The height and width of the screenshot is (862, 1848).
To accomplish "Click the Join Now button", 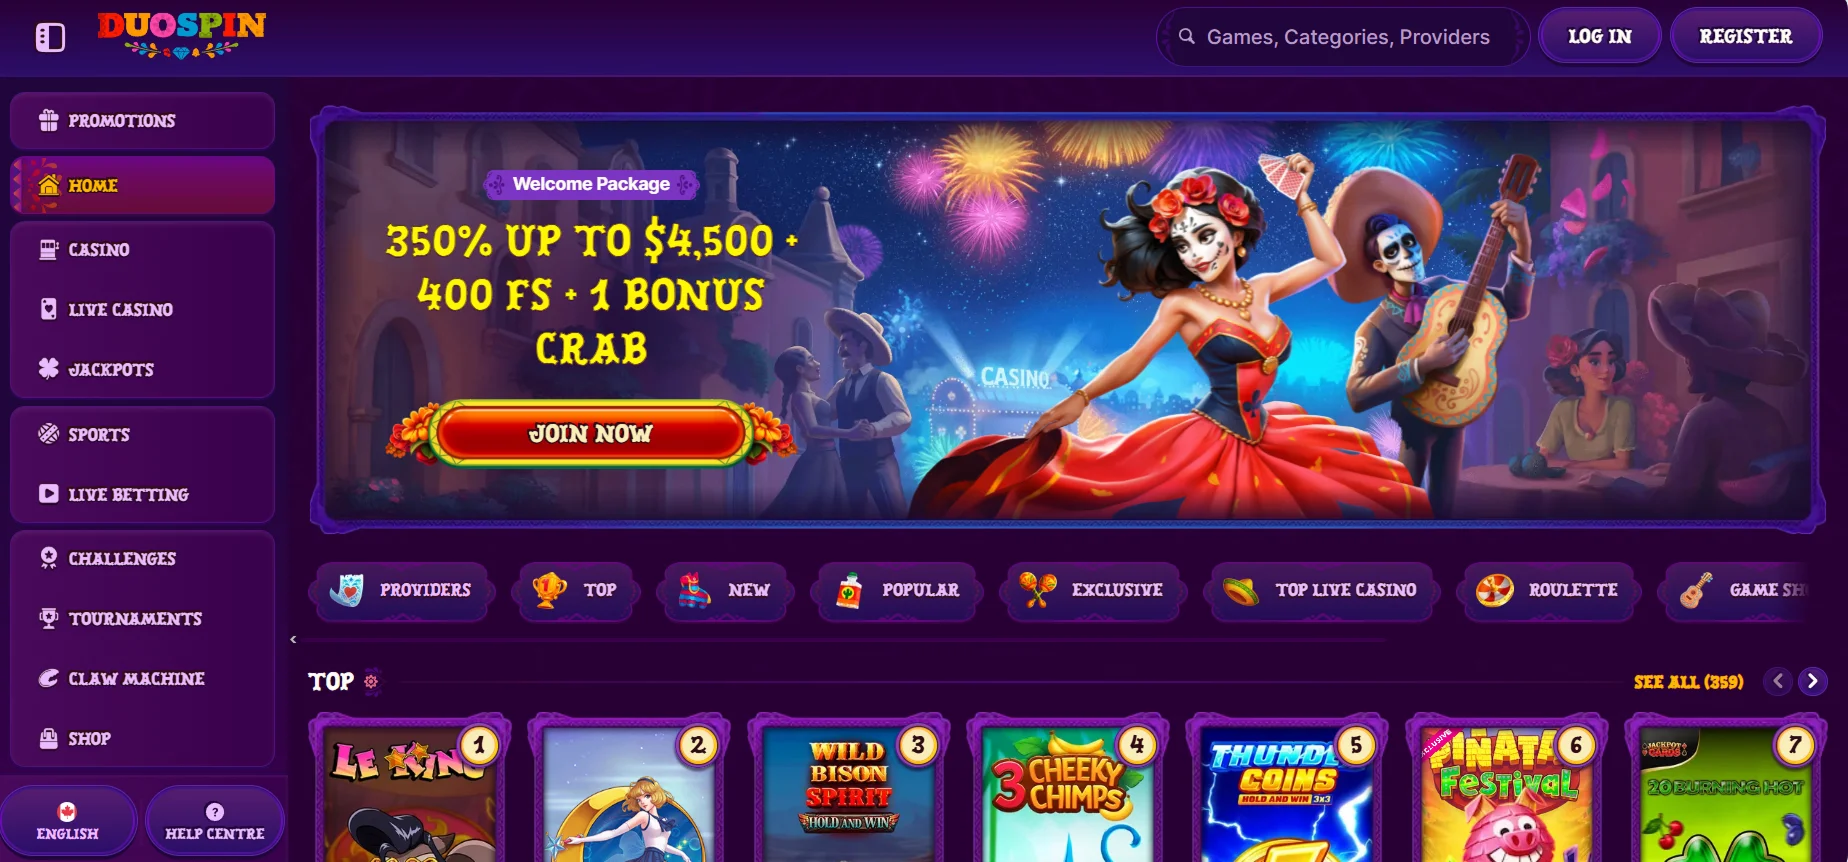I will 591,434.
